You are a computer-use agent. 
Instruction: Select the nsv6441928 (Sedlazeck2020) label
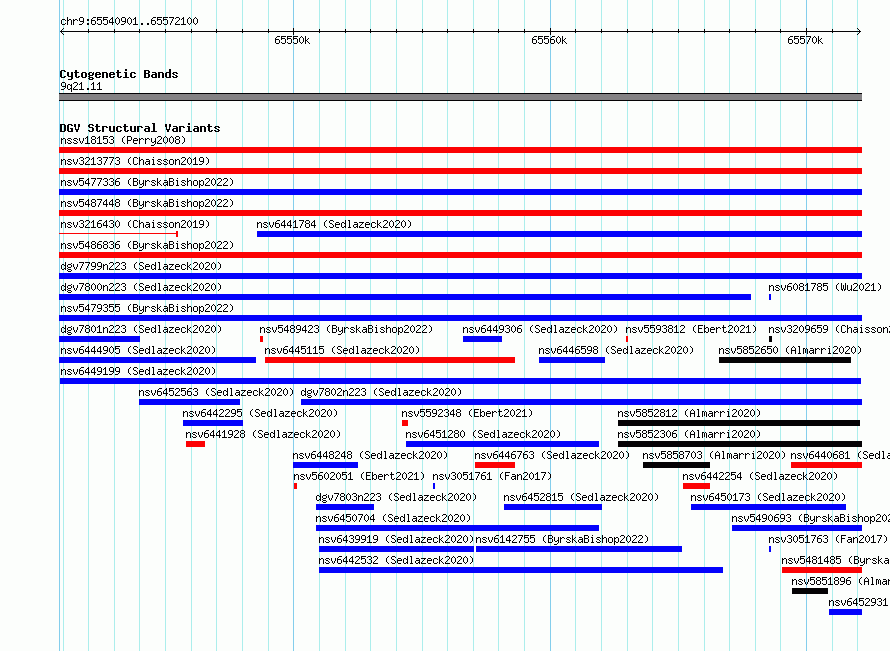pos(263,434)
